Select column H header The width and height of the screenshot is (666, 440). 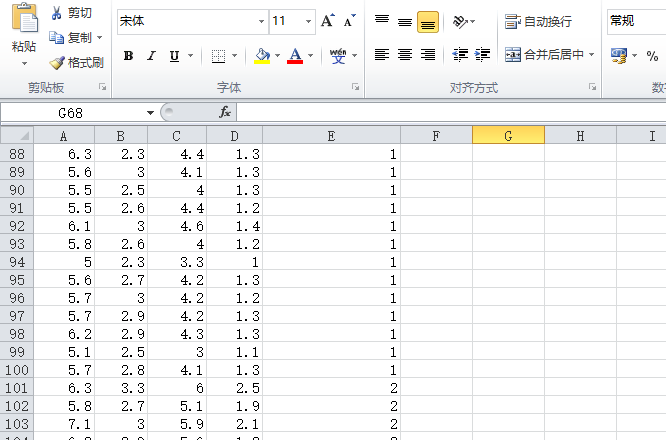point(580,136)
